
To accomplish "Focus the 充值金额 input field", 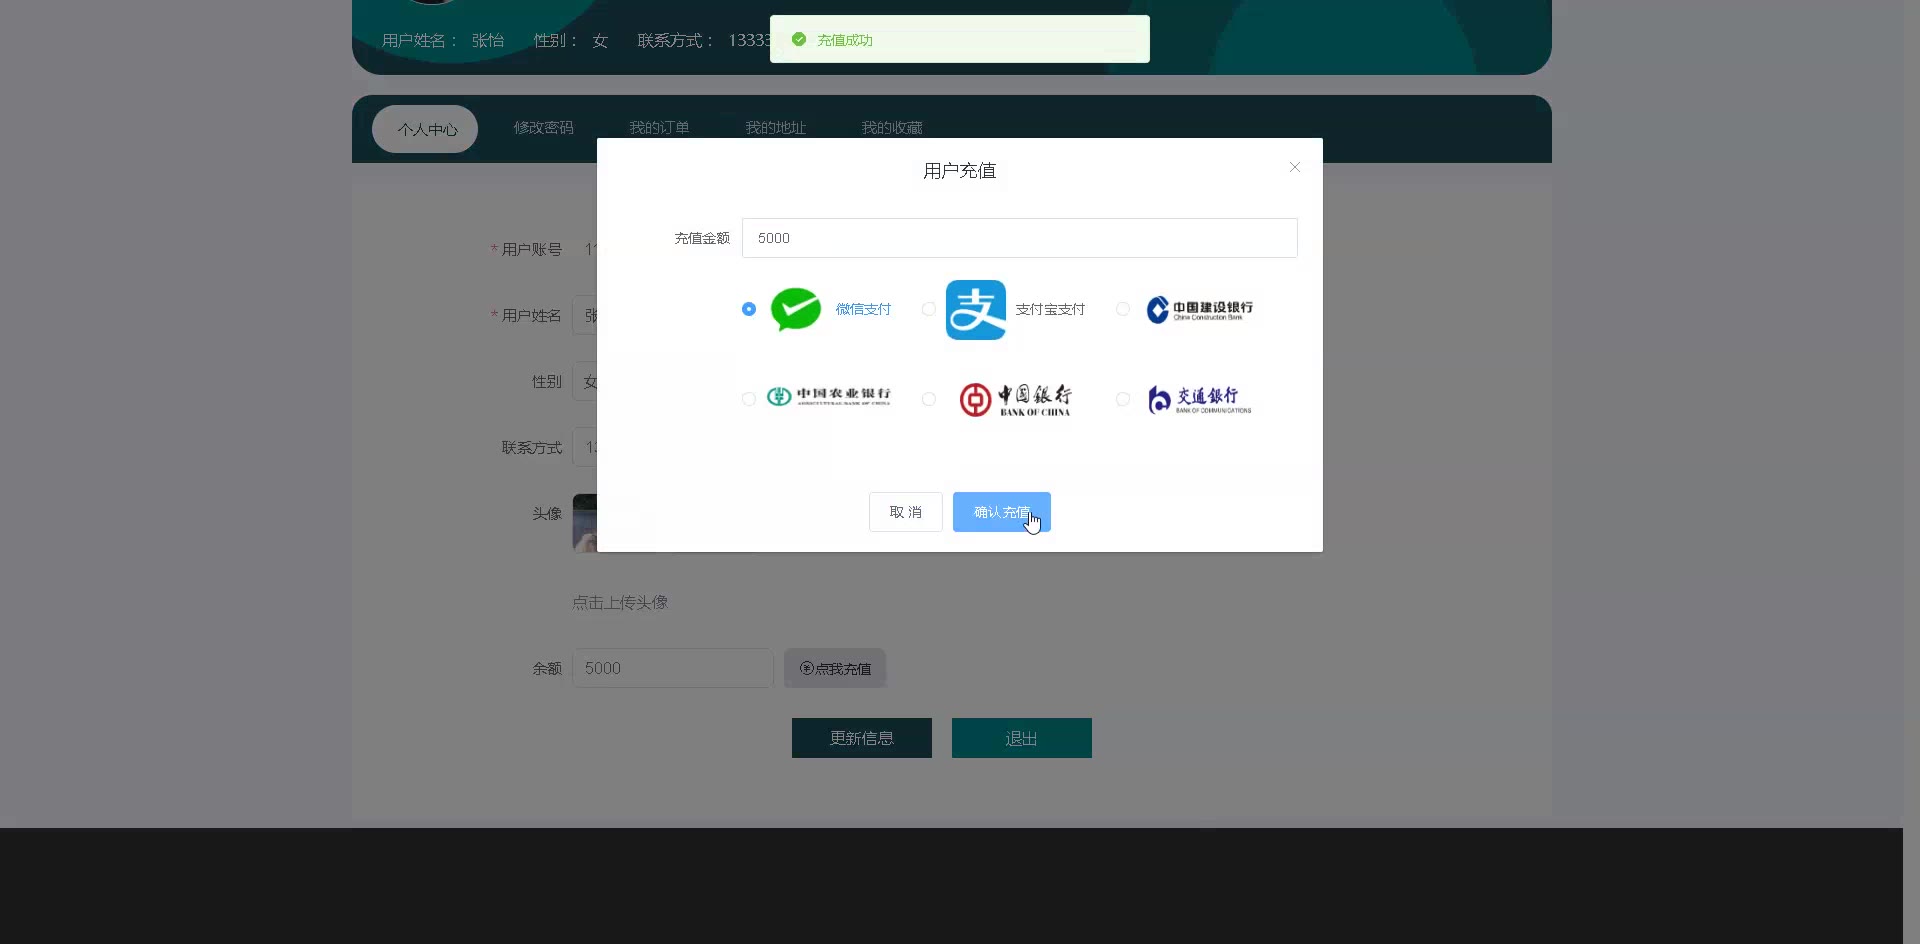I will [x=1020, y=238].
